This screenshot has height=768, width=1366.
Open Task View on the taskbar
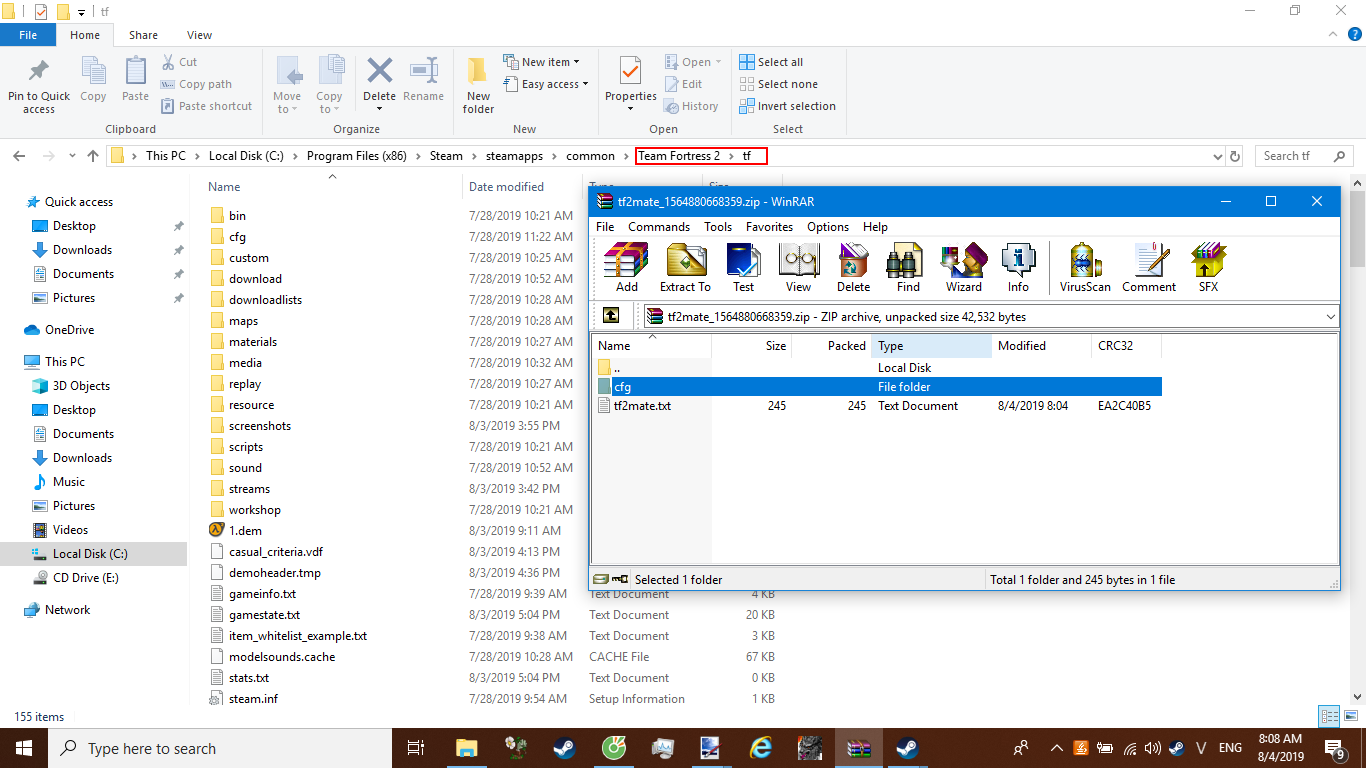click(416, 748)
